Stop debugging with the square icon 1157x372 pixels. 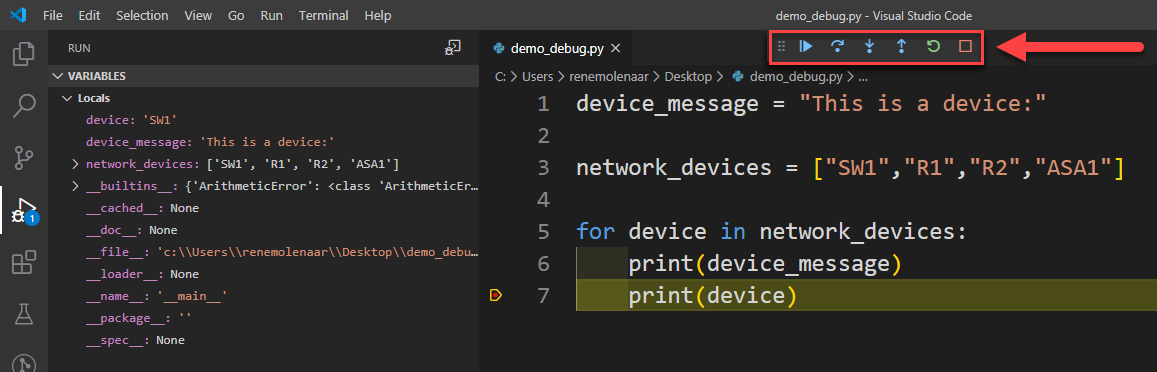tap(965, 46)
